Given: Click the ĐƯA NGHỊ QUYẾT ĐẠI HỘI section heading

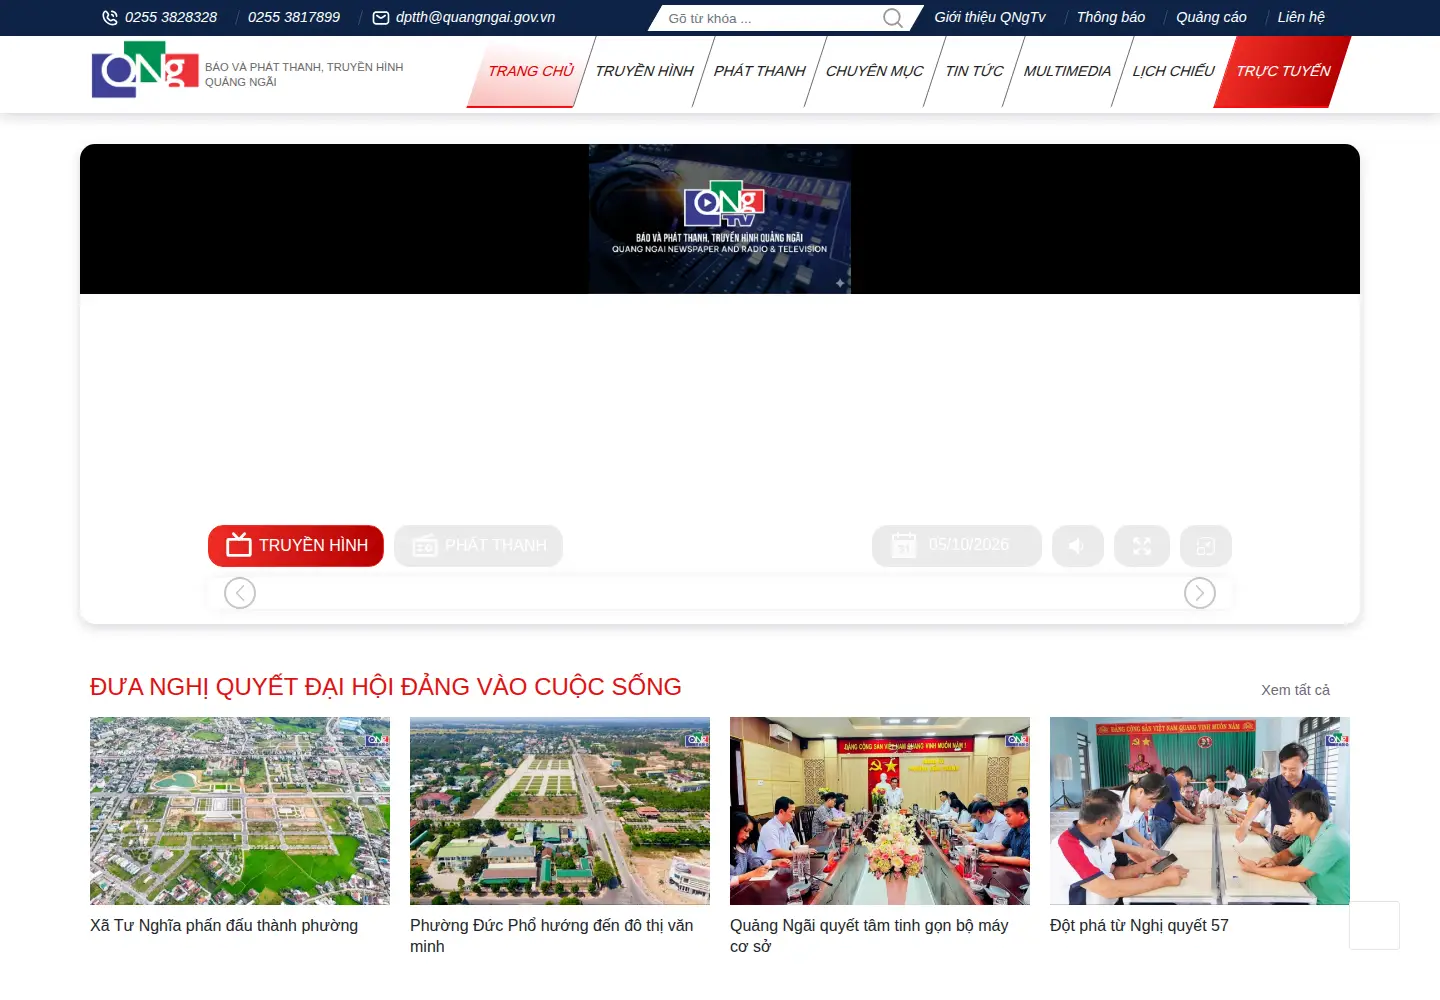Looking at the screenshot, I should [x=386, y=687].
